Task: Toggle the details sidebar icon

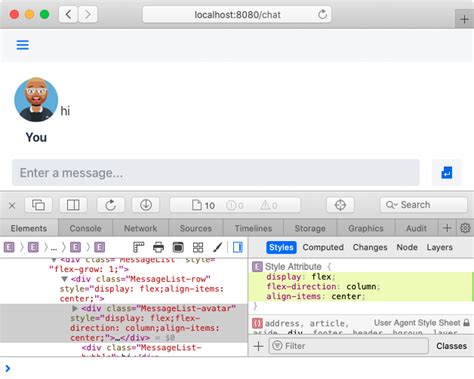Action: coord(238,247)
